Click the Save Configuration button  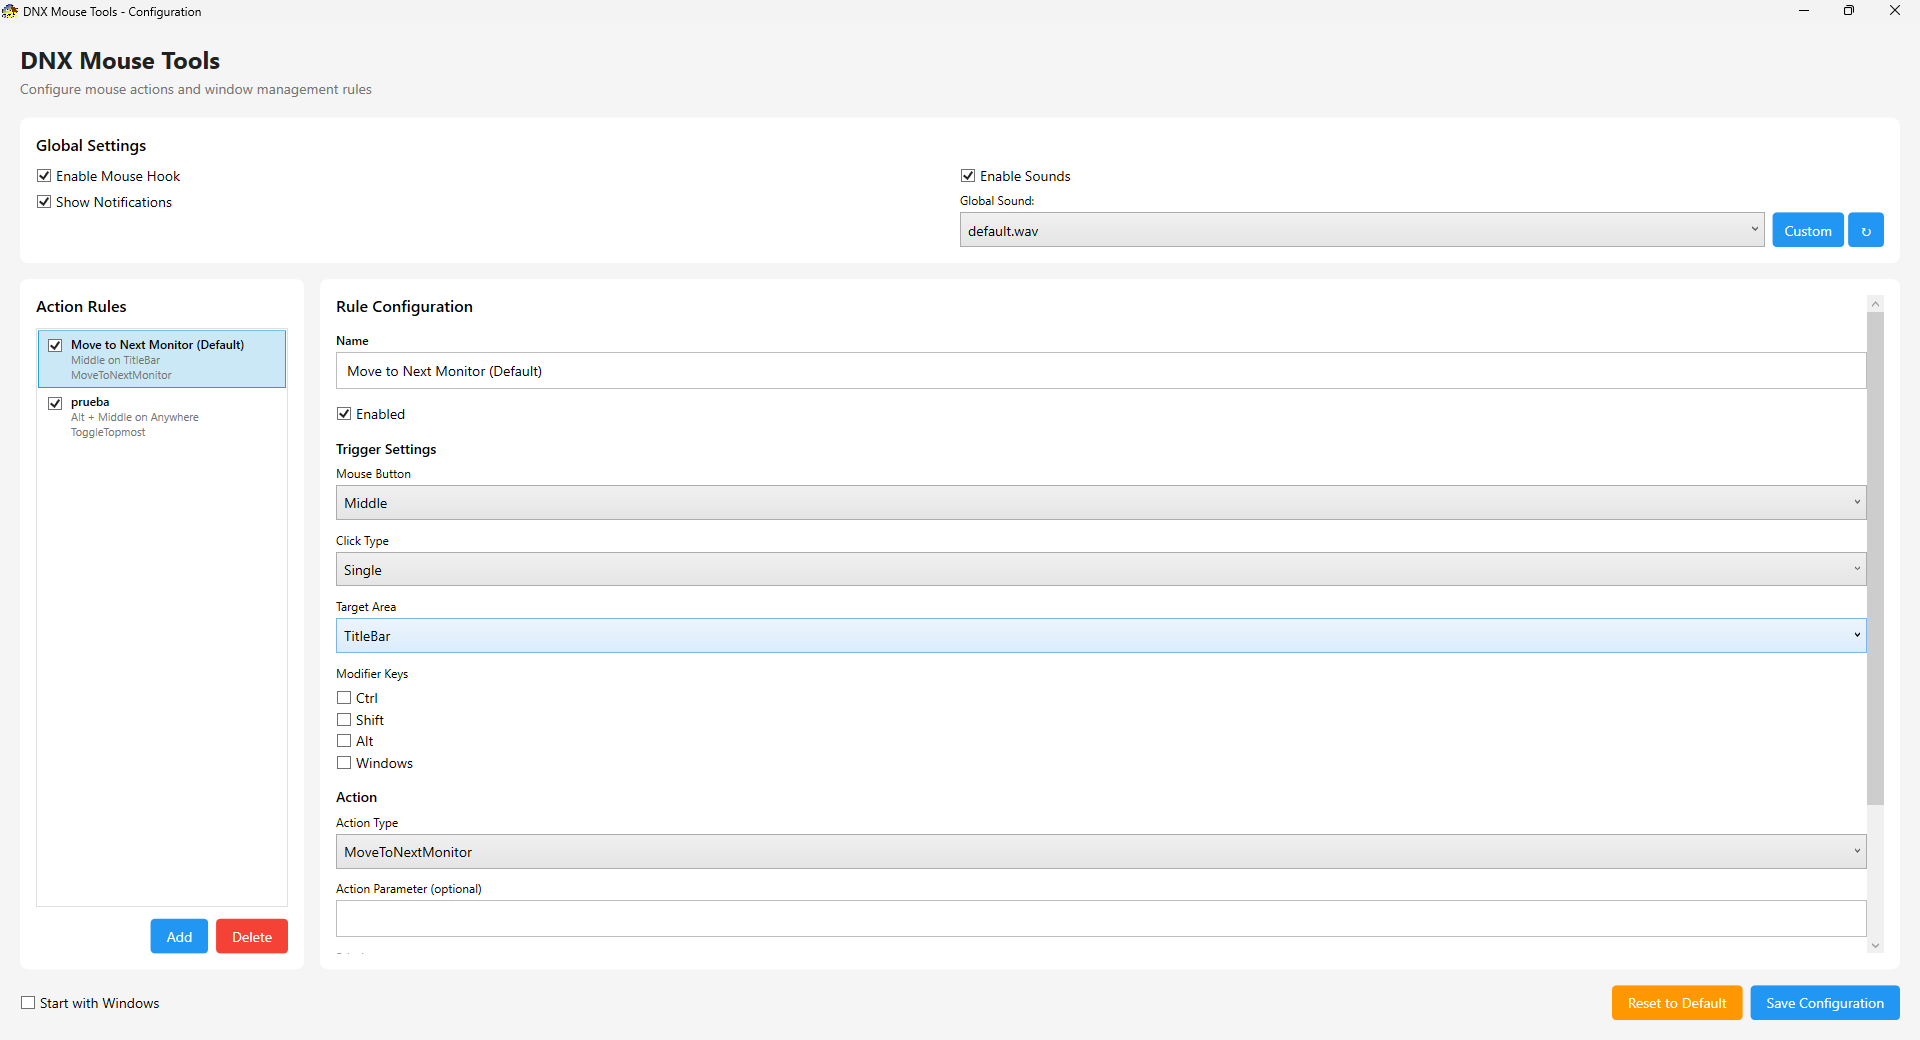pyautogui.click(x=1824, y=1003)
